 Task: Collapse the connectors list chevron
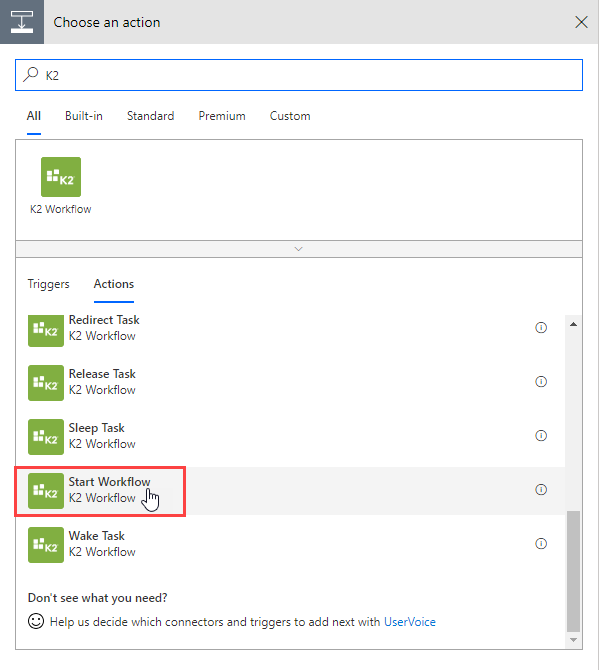tap(299, 249)
